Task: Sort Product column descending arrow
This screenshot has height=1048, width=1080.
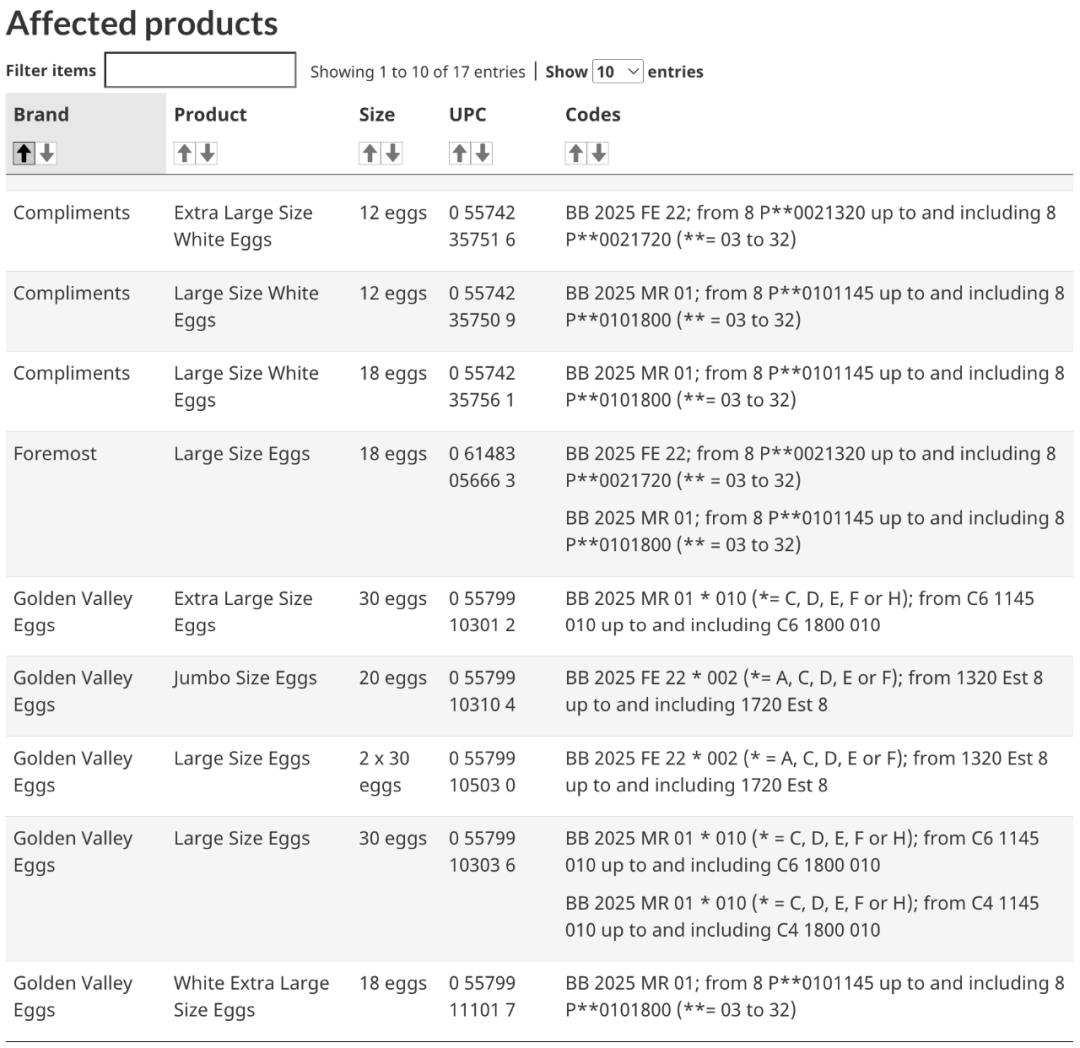Action: pos(207,153)
